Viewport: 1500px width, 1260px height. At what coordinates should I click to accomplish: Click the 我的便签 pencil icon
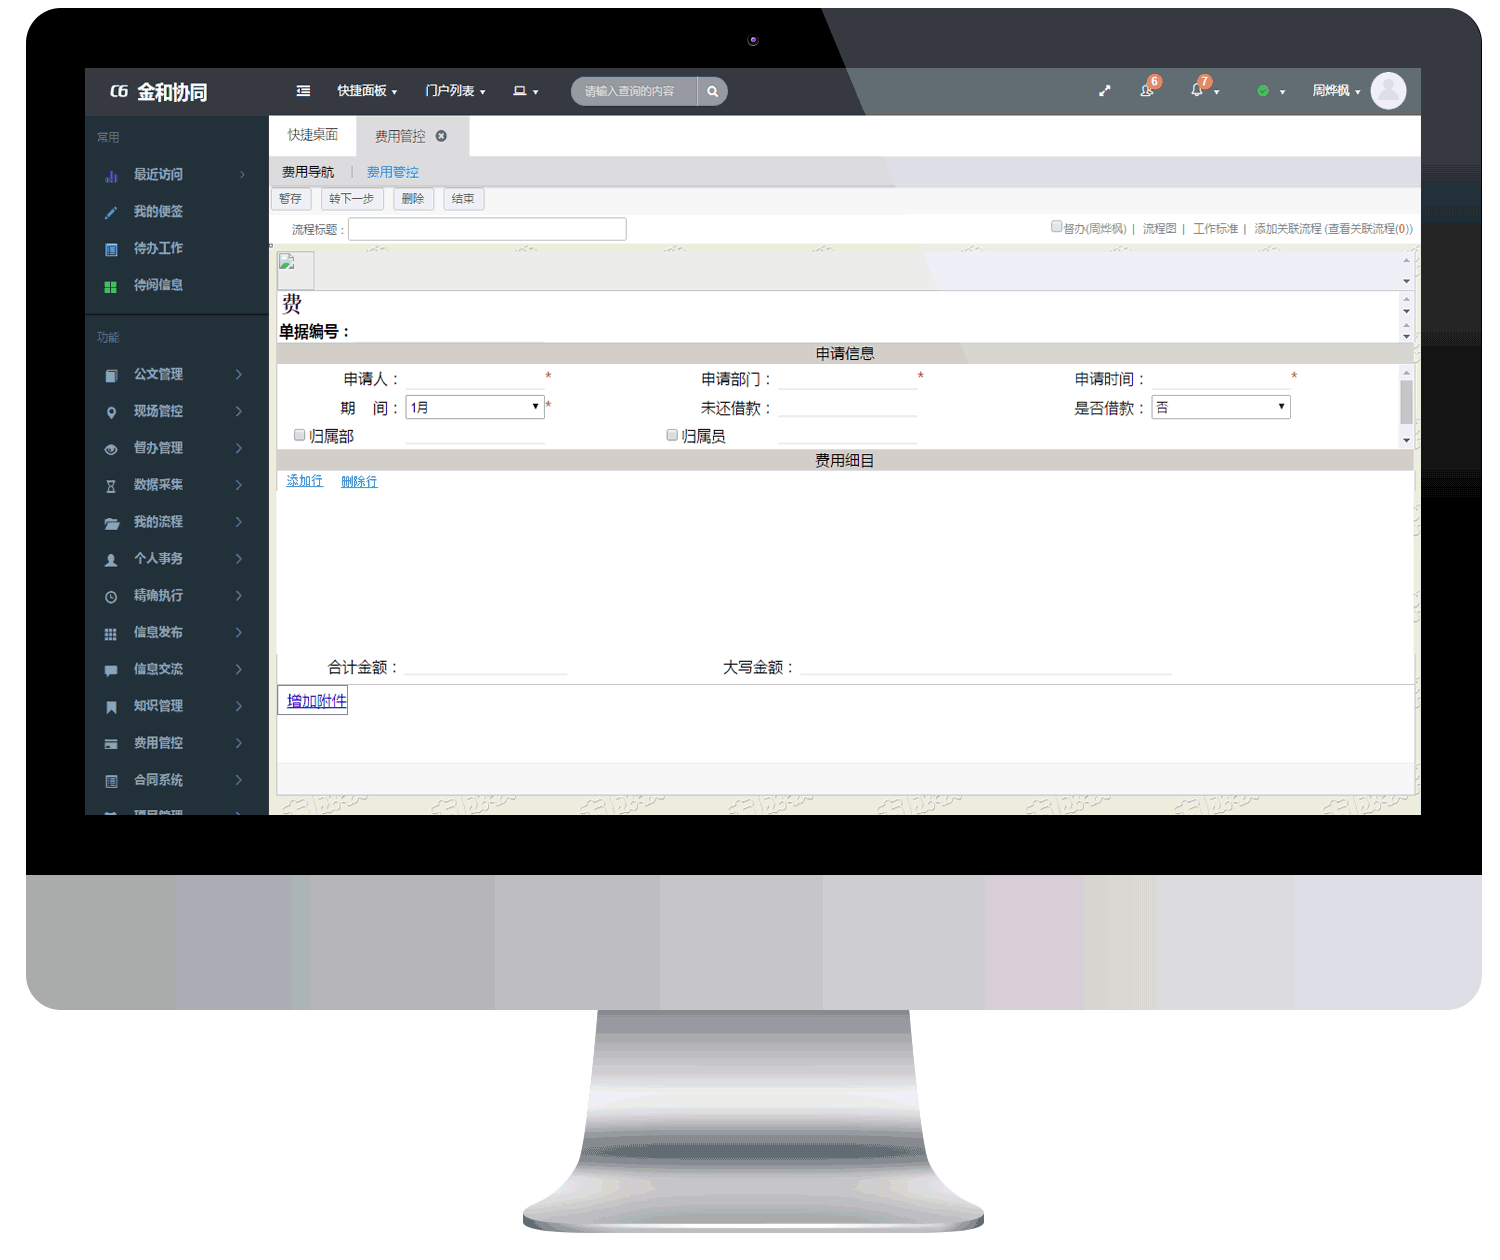pyautogui.click(x=111, y=212)
